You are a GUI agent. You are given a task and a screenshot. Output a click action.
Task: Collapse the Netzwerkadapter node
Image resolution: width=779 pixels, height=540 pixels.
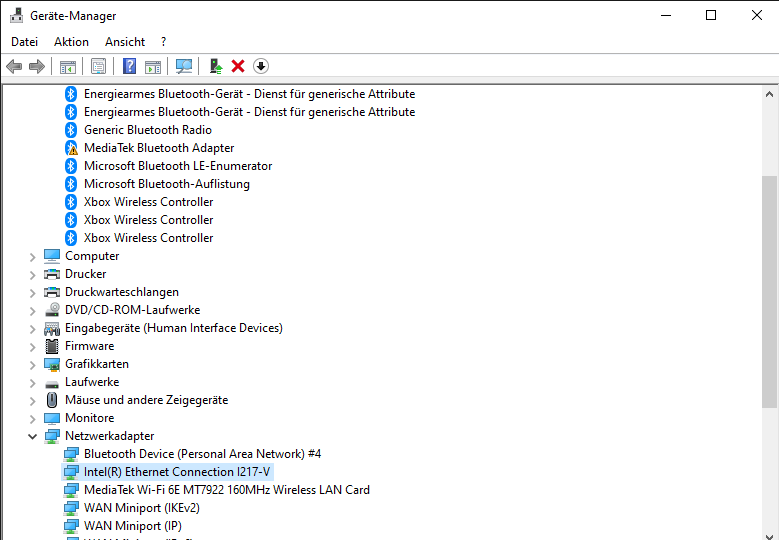click(32, 437)
